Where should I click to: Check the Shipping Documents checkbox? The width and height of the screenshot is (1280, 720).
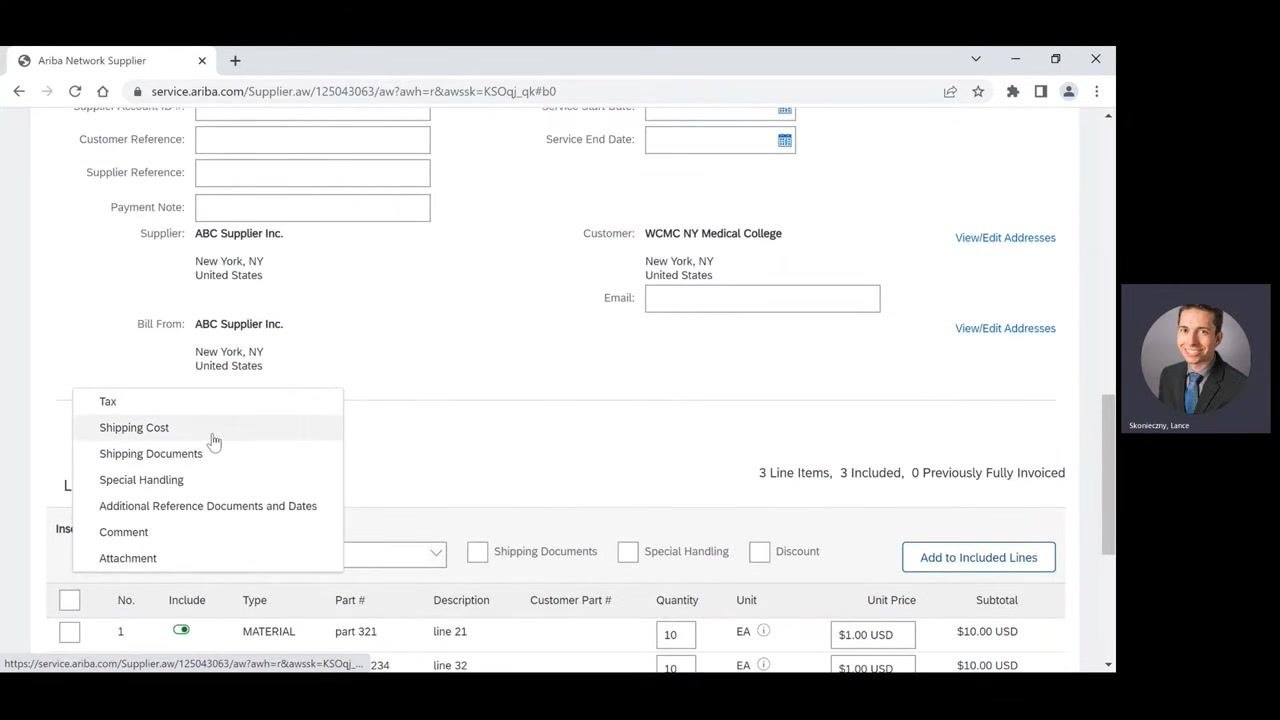pos(478,552)
